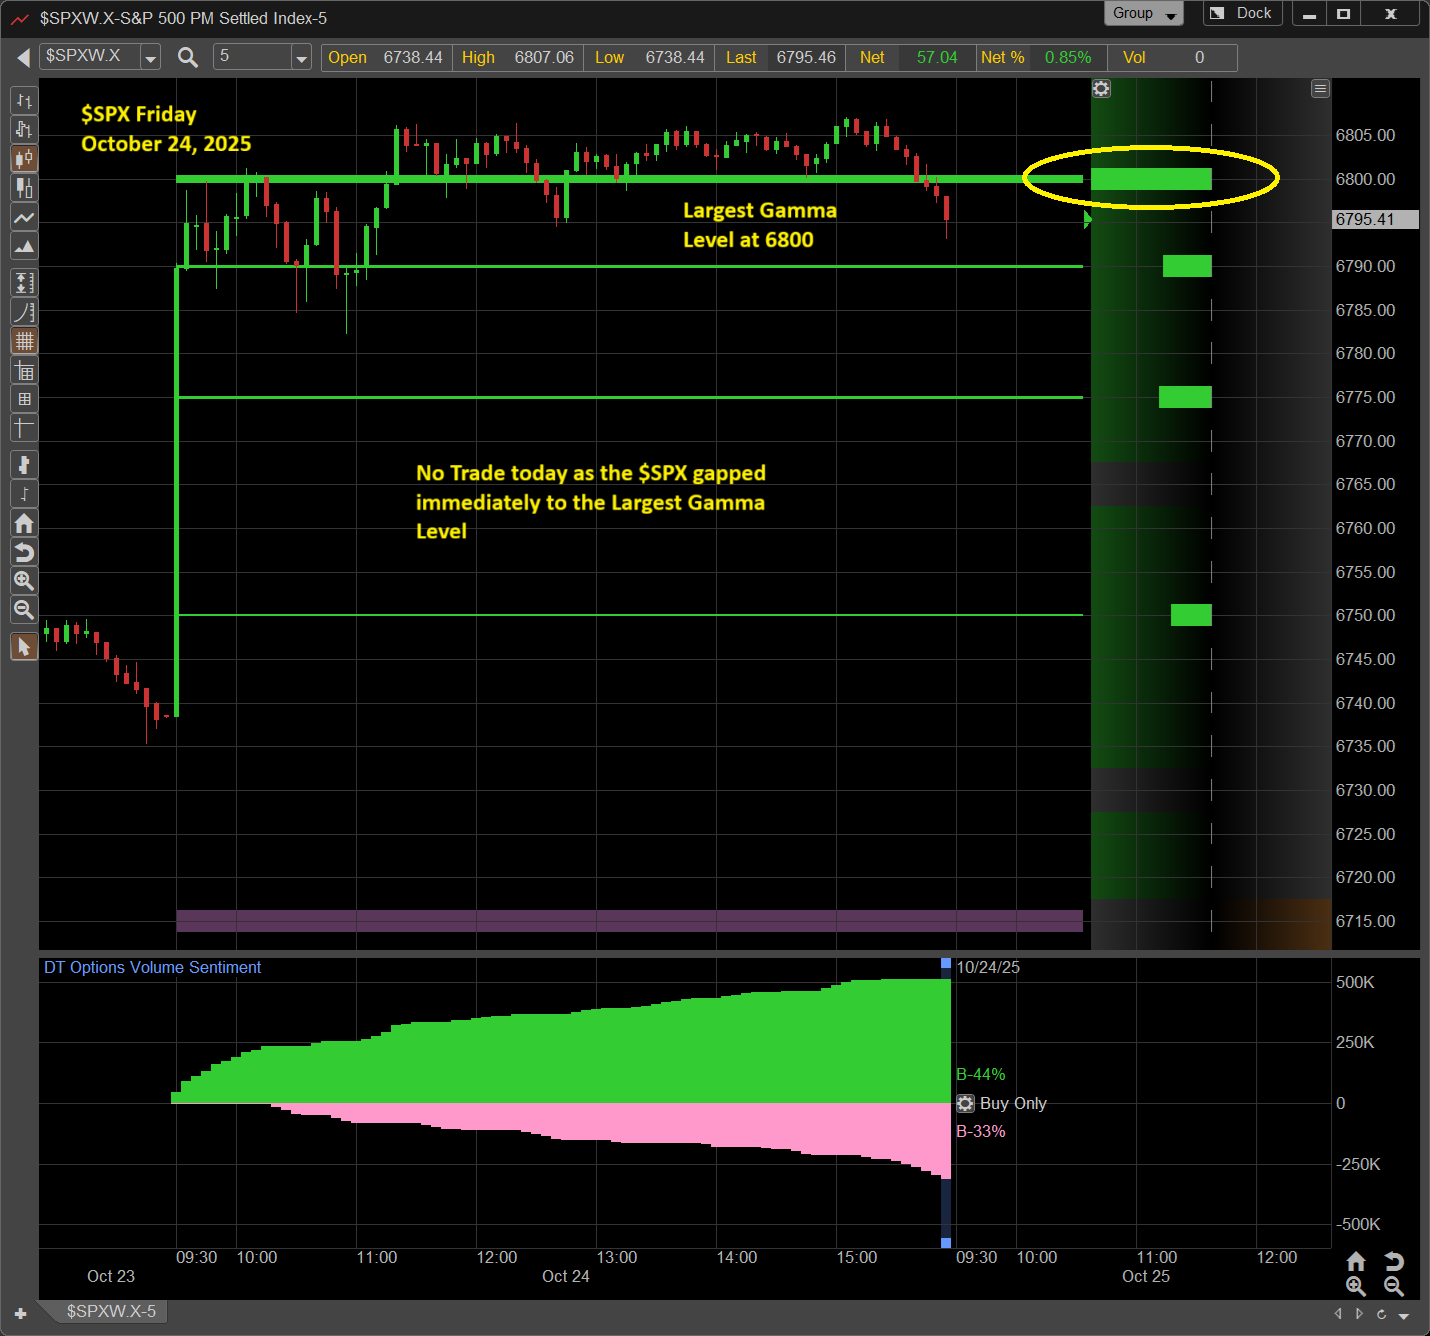Select the $SPXW.X-5 tab at the bottom
1430x1336 pixels.
[111, 1311]
